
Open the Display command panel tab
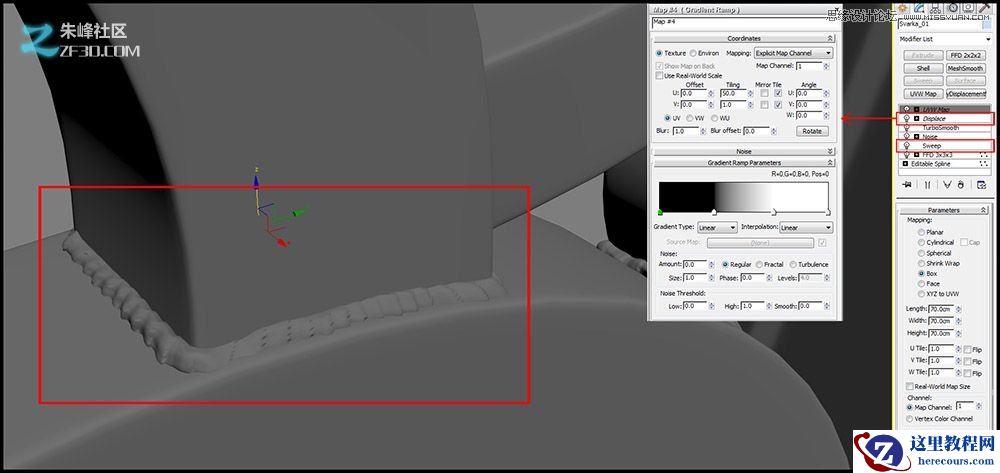coord(968,8)
